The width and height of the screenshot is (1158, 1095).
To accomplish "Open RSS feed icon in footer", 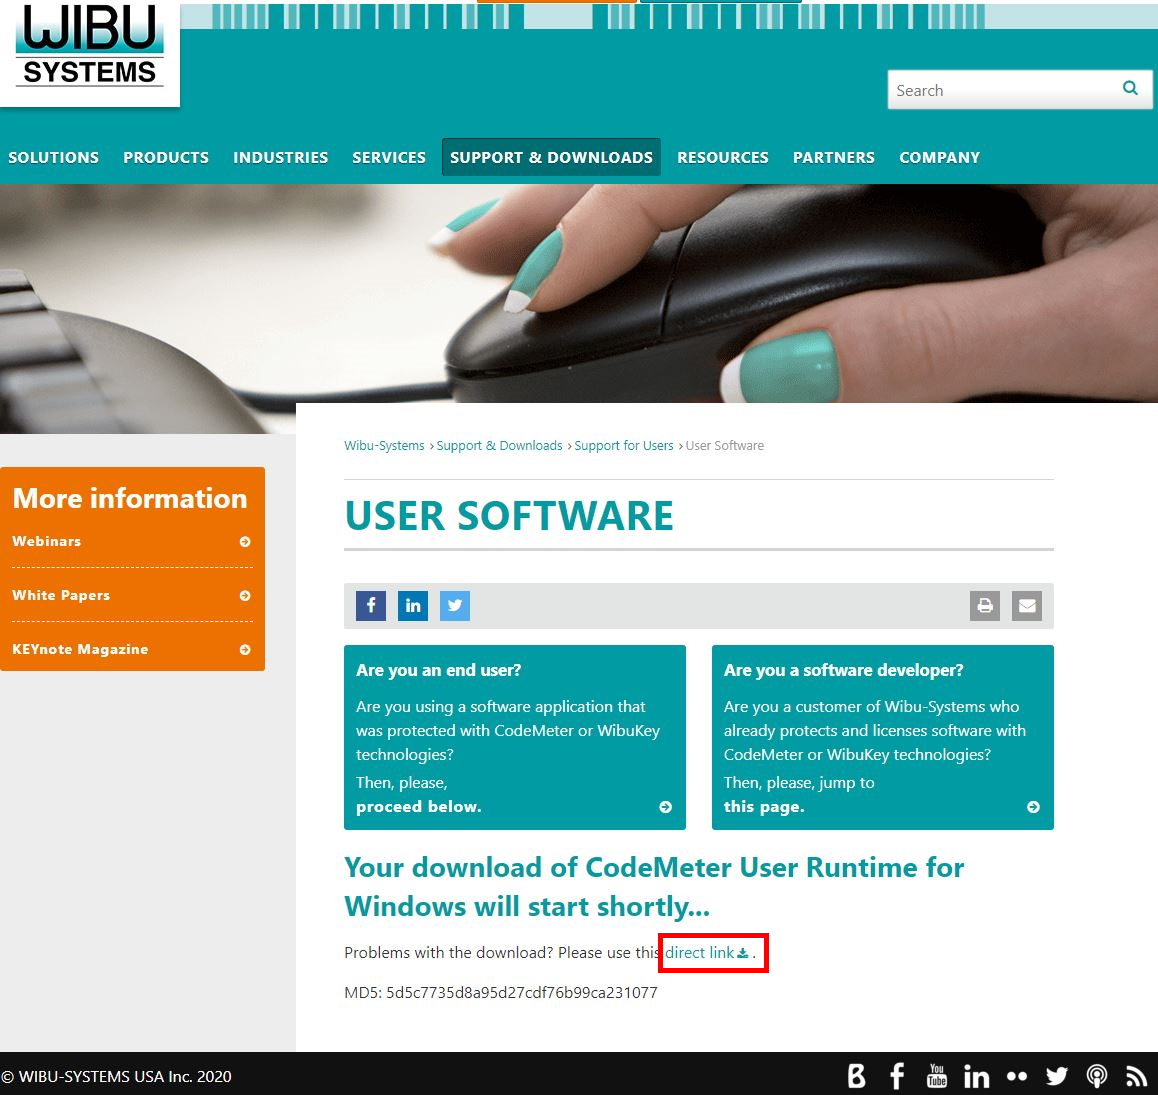I will (1136, 1076).
